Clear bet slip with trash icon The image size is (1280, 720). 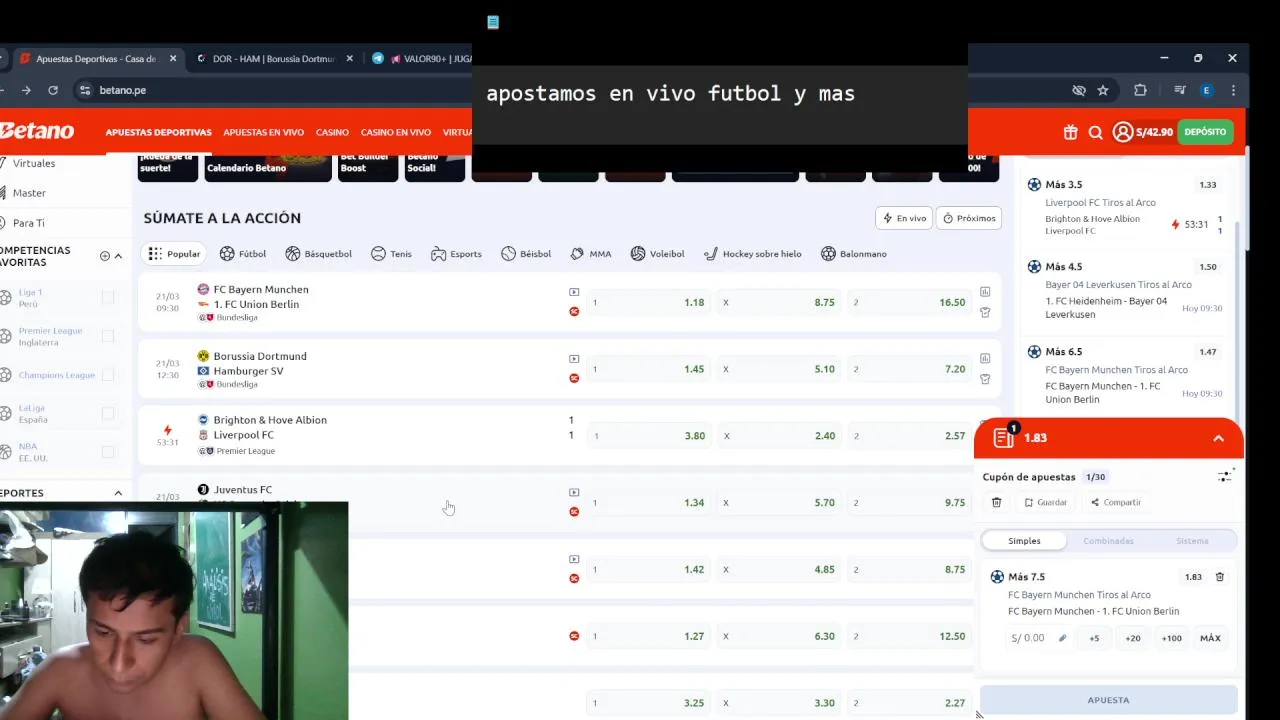pos(996,503)
